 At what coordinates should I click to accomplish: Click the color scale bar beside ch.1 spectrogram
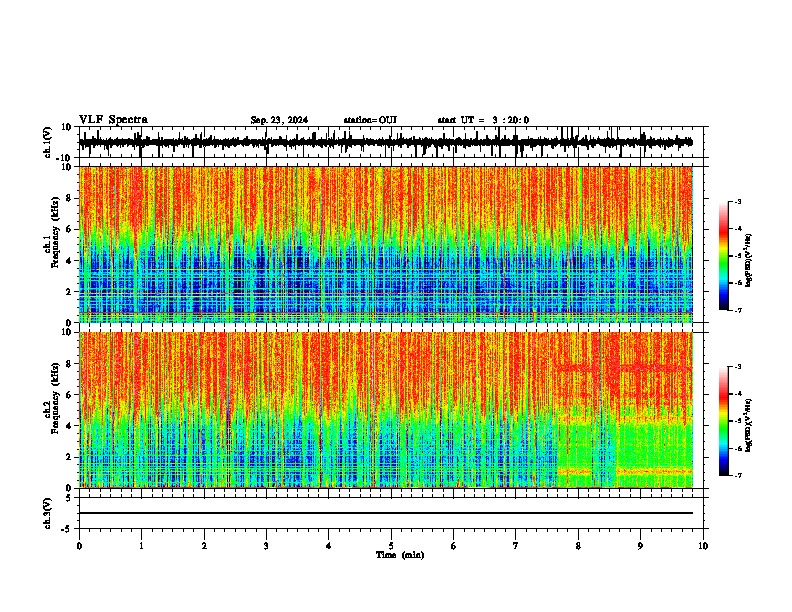723,256
